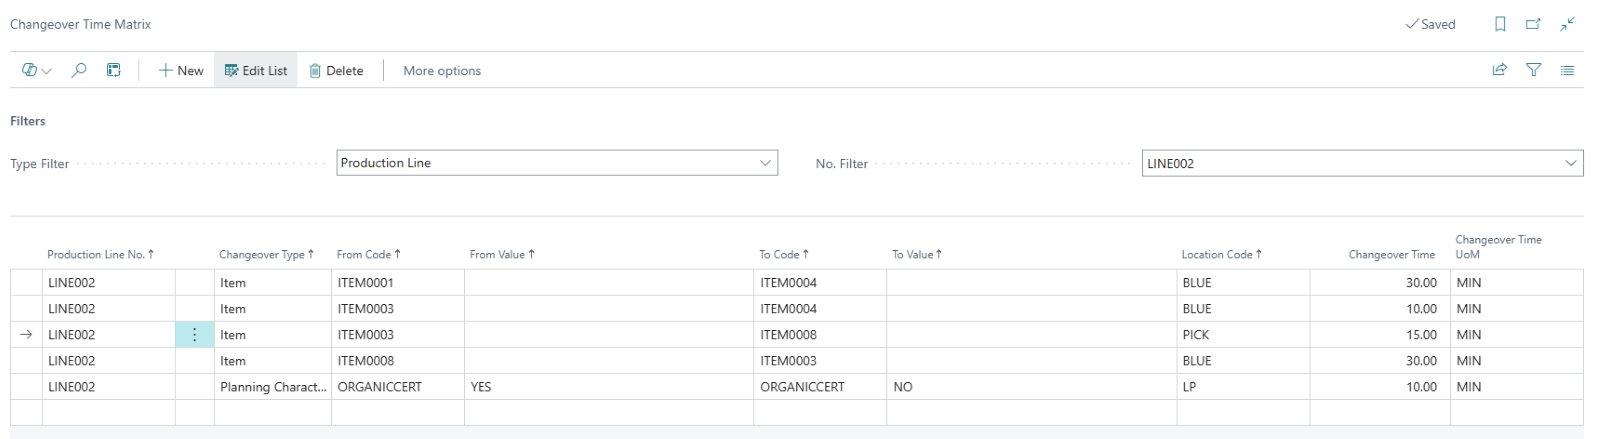This screenshot has width=1600, height=439.
Task: Open page in new window icon
Action: (x=1533, y=24)
